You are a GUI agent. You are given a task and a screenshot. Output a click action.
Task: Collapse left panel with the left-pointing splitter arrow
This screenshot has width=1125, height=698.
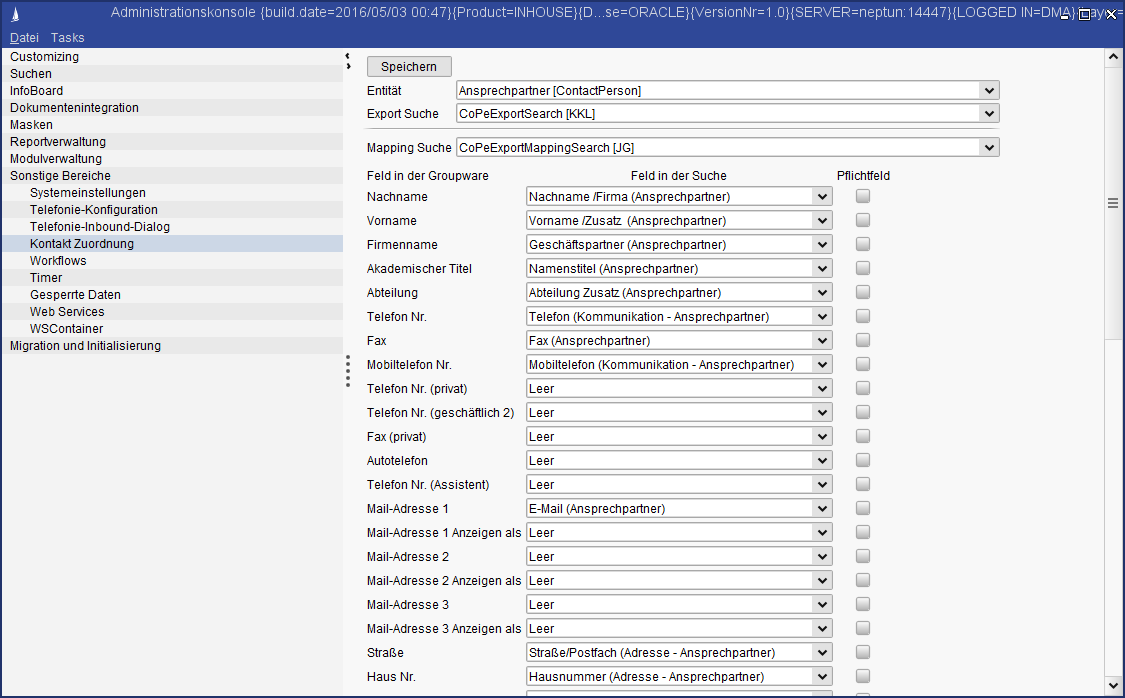[347, 56]
